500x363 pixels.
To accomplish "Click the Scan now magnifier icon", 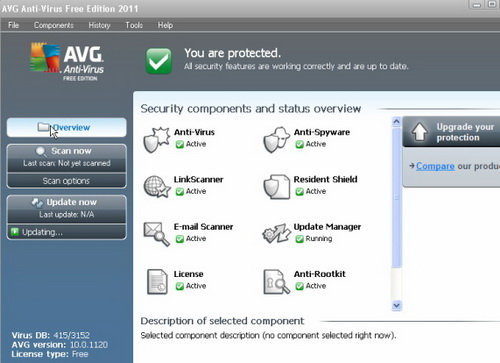I will (x=41, y=152).
